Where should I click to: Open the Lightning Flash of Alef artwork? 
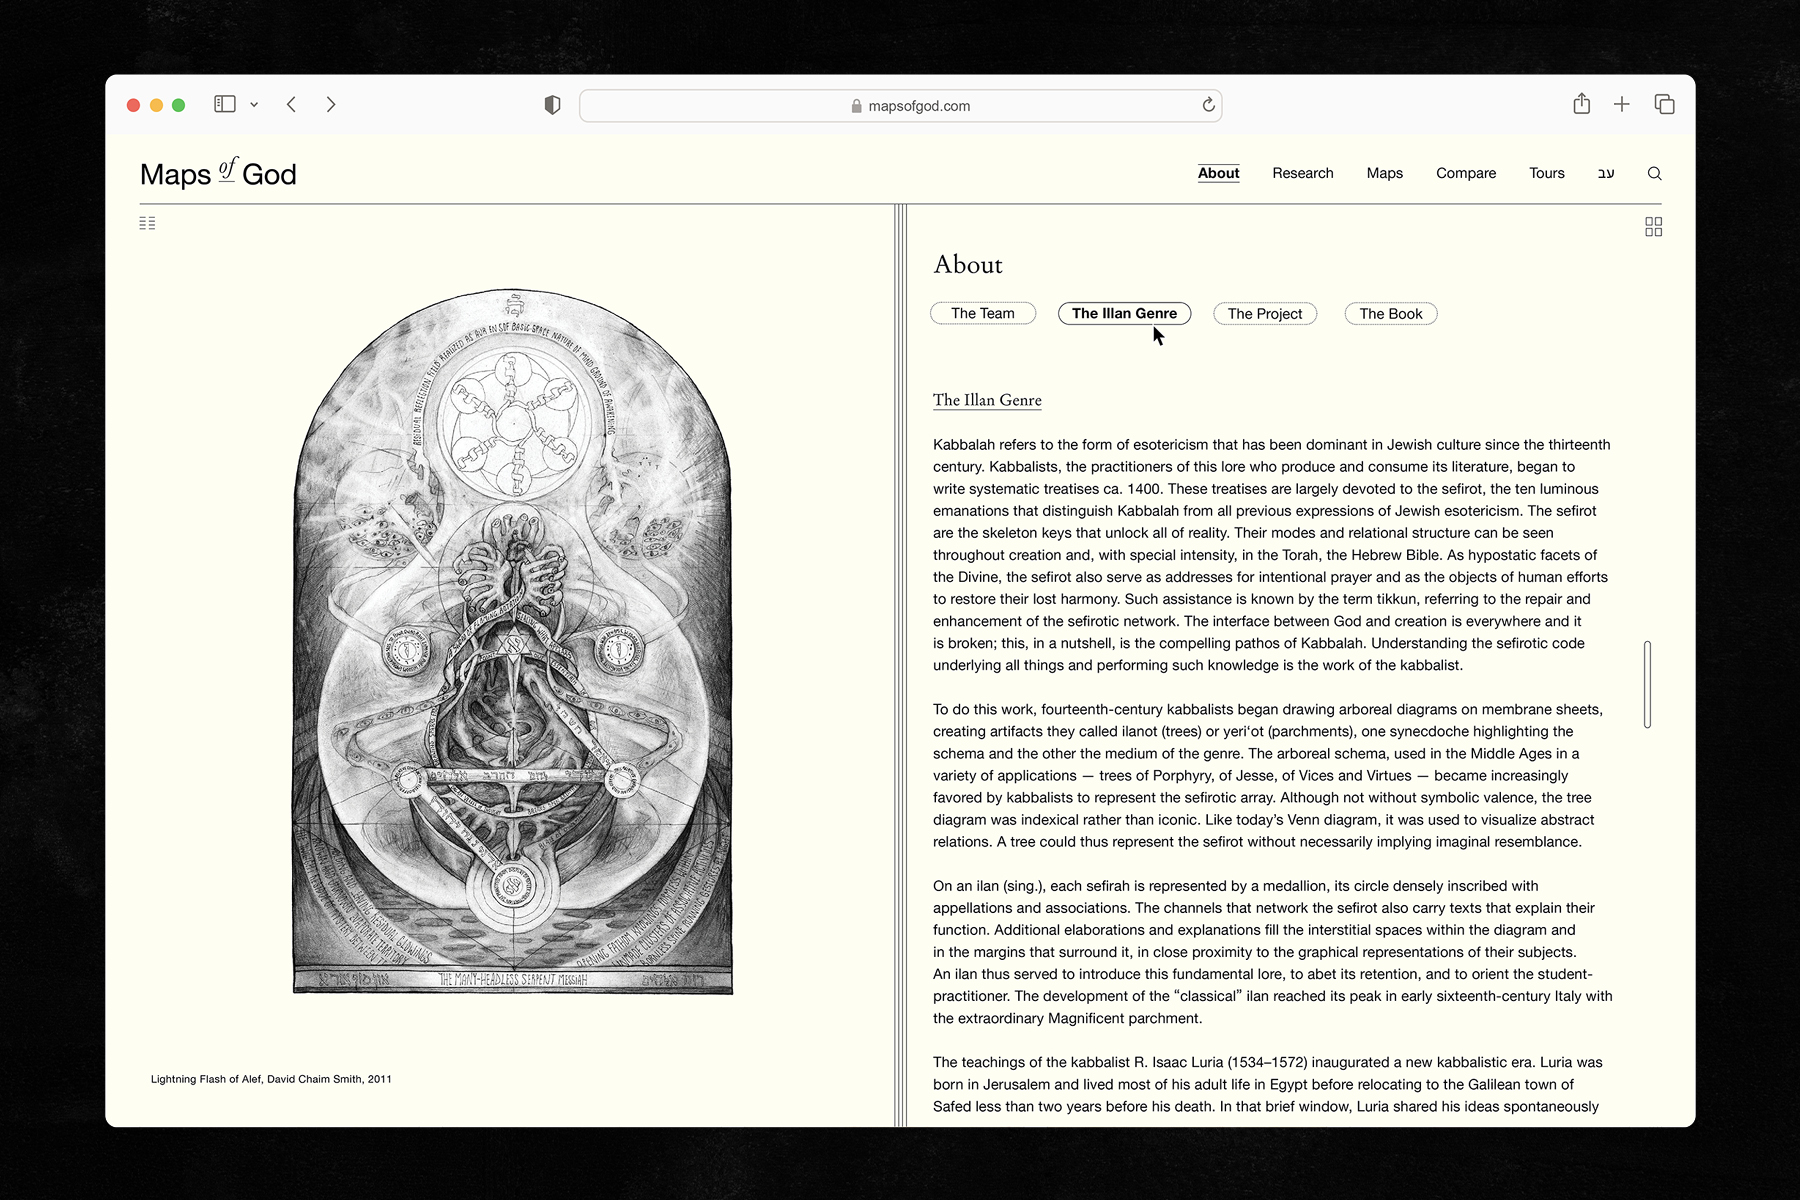pos(512,642)
